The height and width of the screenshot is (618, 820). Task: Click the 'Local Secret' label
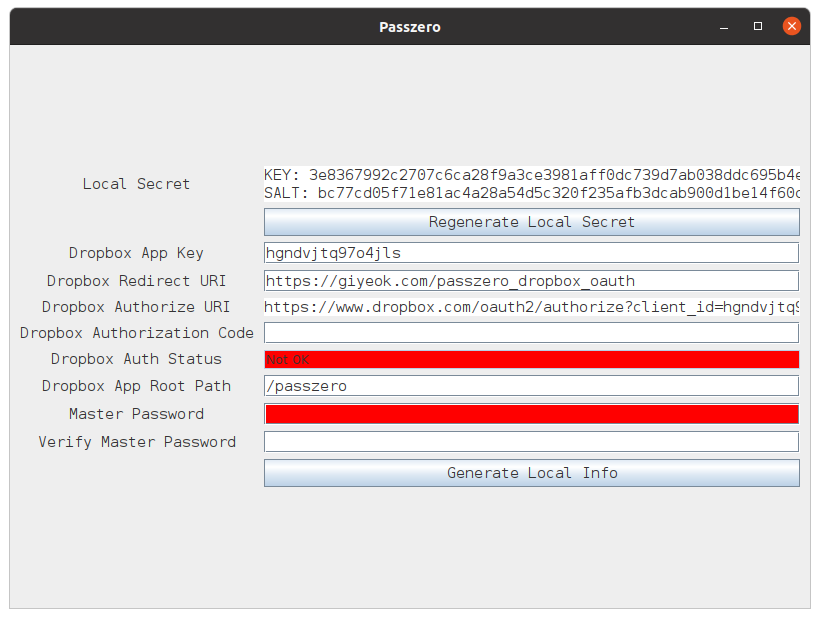(136, 184)
